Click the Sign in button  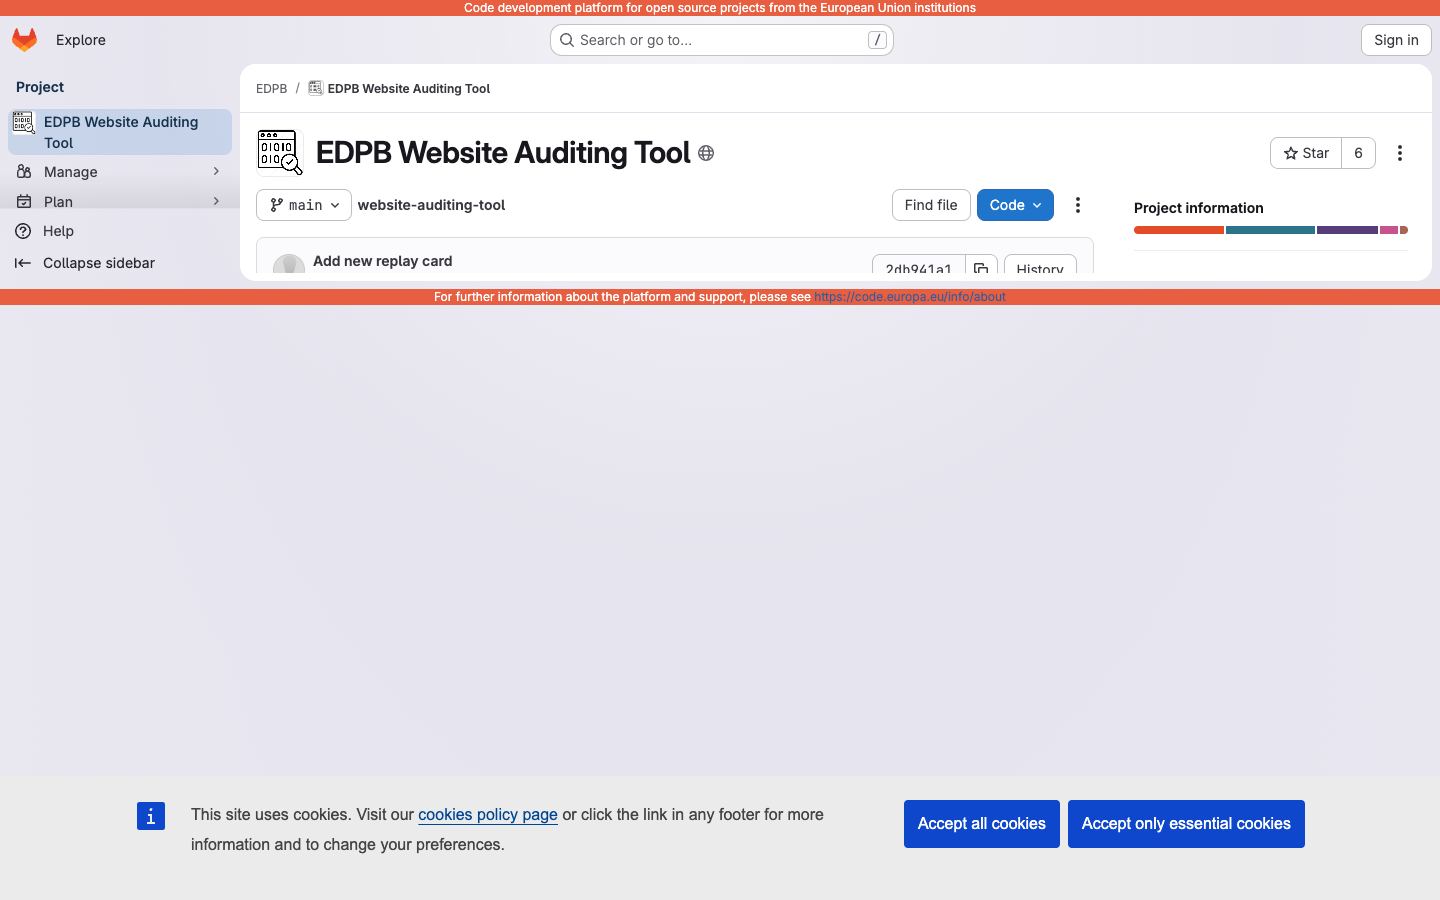[x=1396, y=40]
